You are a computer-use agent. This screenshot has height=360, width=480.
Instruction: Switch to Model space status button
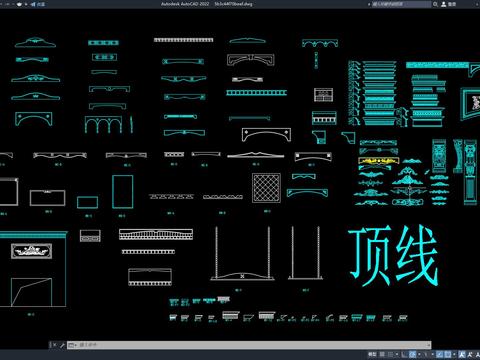tap(372, 354)
